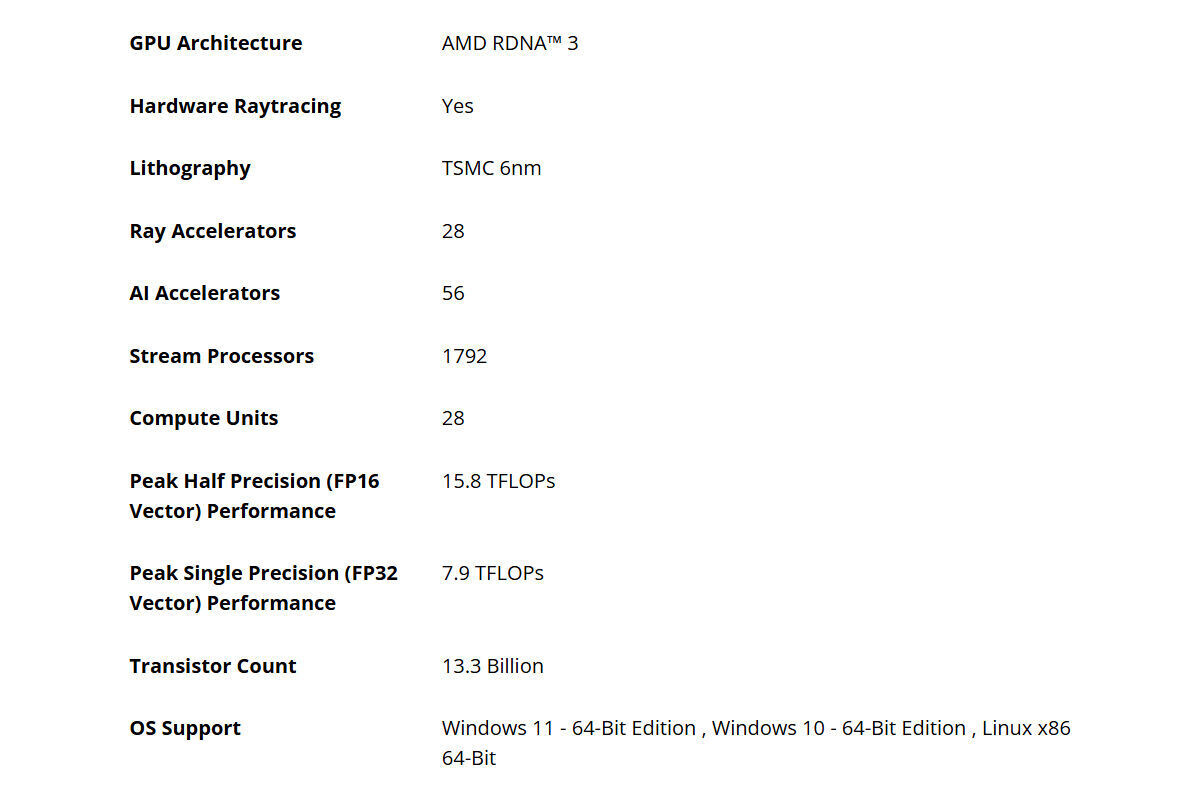Select the AMD RDNA 3 value
The height and width of the screenshot is (800, 1200).
[510, 43]
